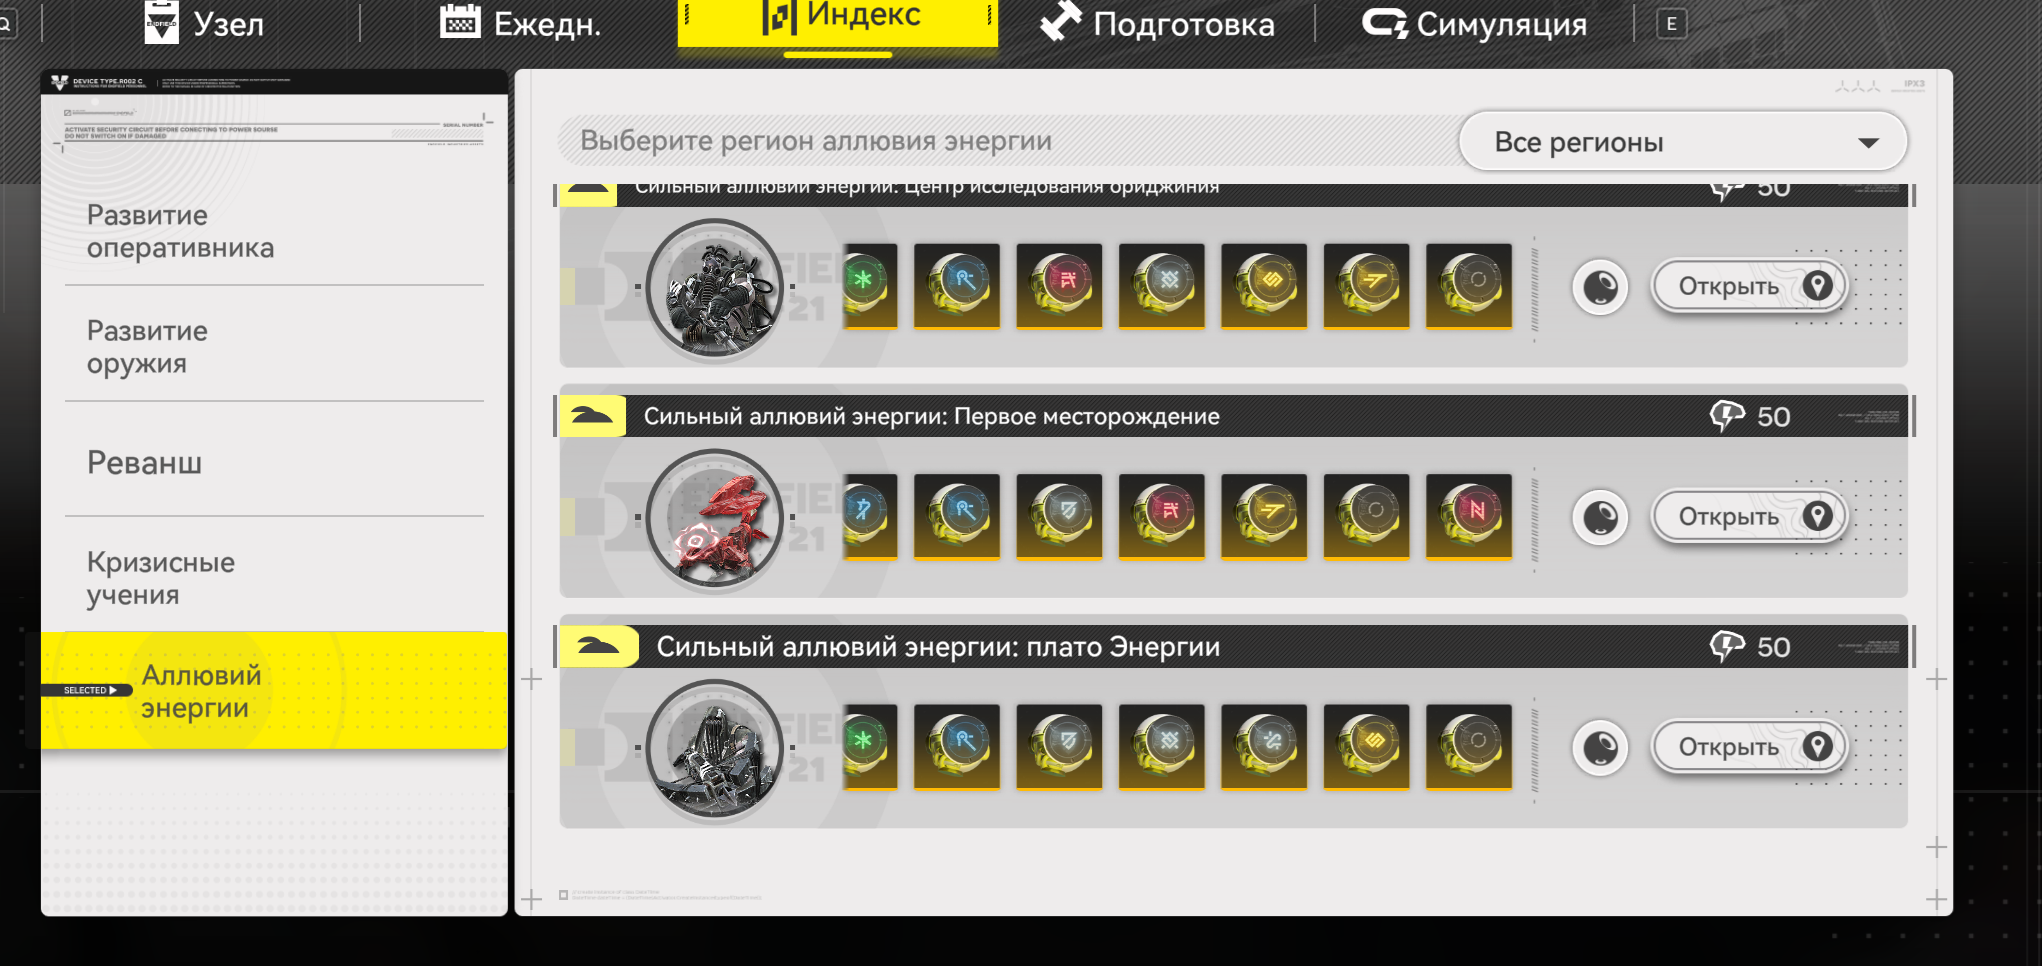Screen dimensions: 2042x966
Task: Click the yellow mound icon on Первое месторождение header
Action: [591, 416]
